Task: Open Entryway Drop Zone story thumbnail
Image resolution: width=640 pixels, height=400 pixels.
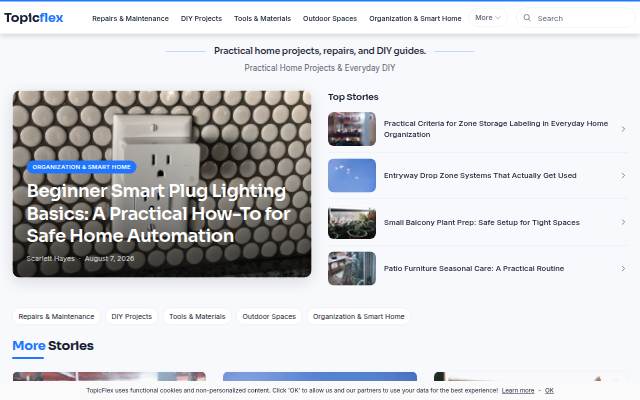Action: (x=352, y=176)
